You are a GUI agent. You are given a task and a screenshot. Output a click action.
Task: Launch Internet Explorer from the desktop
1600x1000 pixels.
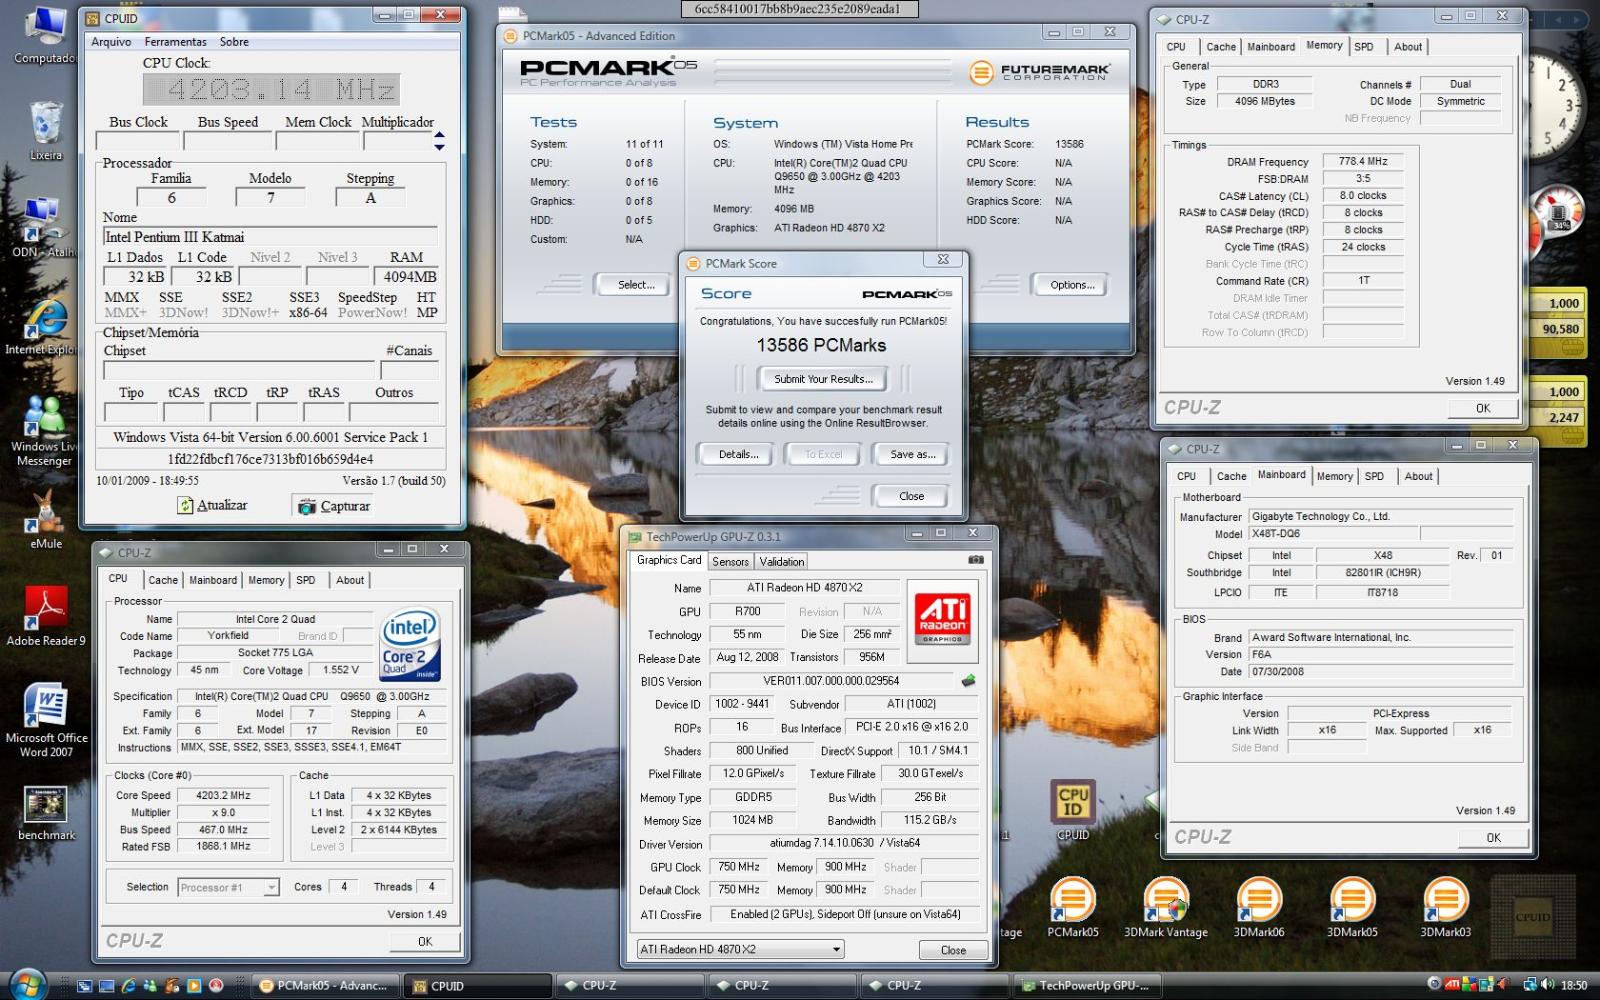(43, 326)
